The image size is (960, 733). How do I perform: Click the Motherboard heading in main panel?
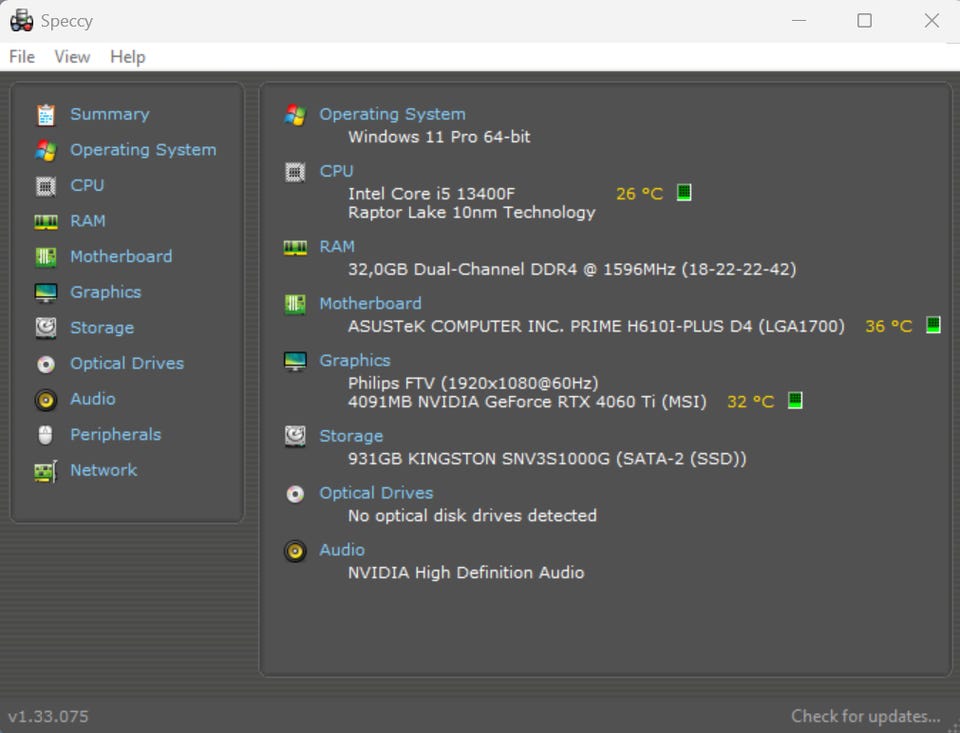[x=370, y=303]
